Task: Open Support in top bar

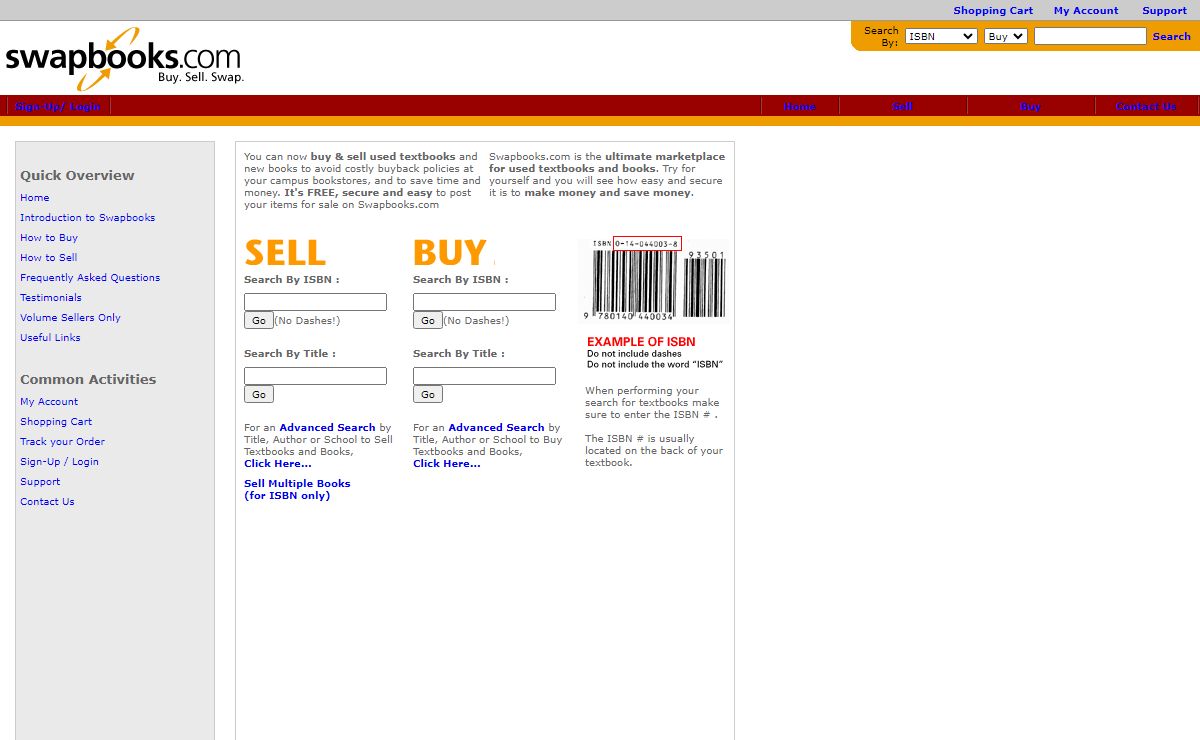Action: pos(1164,10)
